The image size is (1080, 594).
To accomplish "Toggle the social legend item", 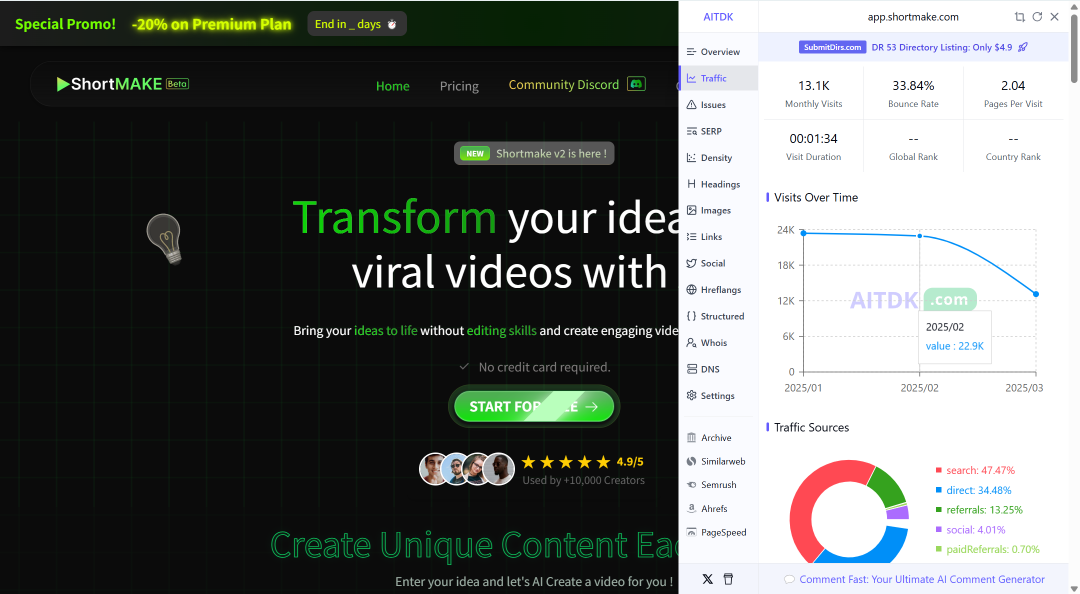I will tap(970, 530).
